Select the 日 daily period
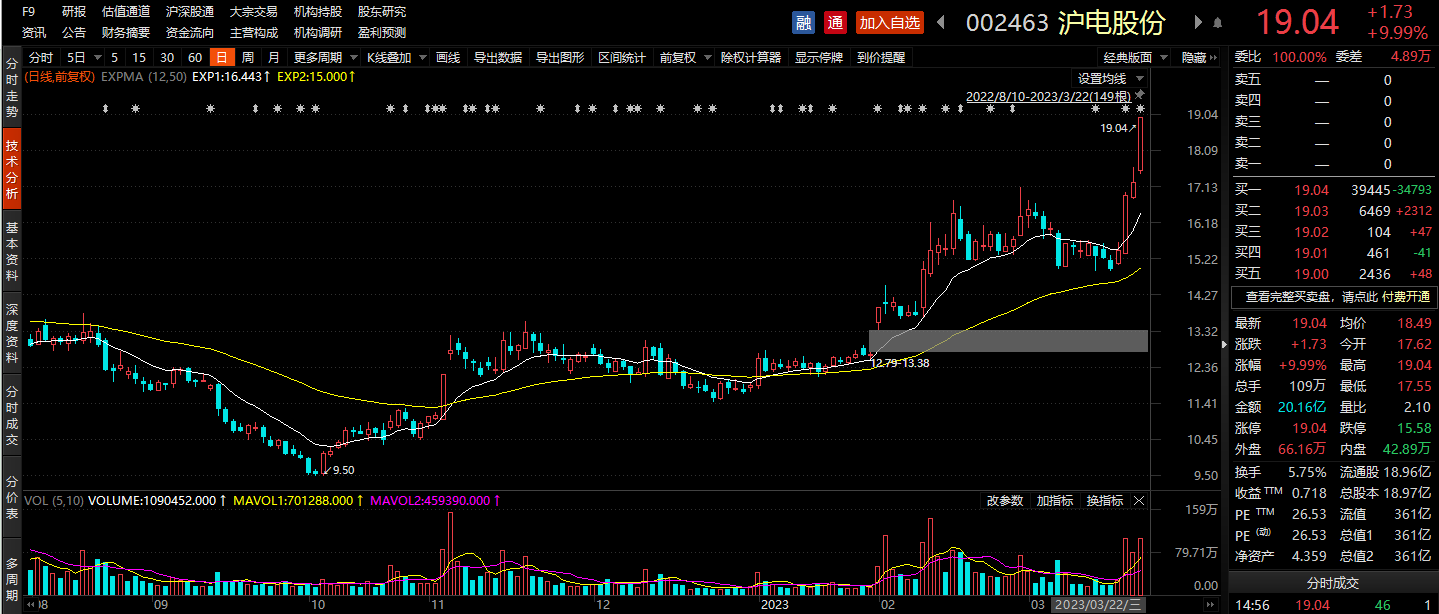1439x614 pixels. coord(221,57)
